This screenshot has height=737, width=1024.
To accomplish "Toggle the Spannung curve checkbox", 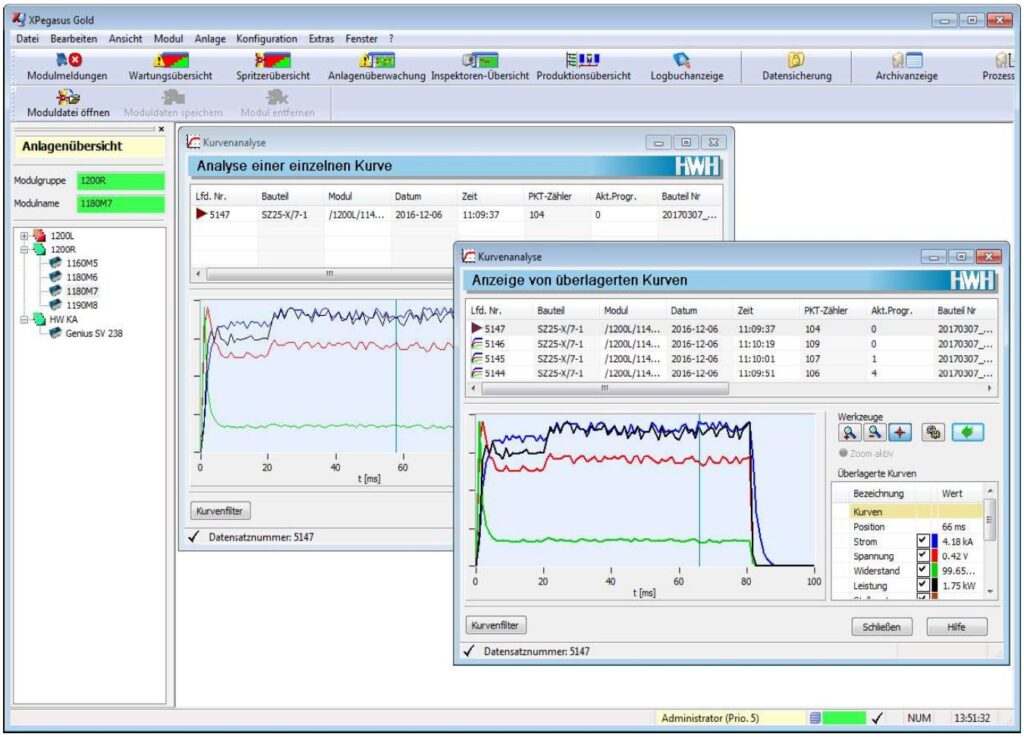I will pyautogui.click(x=923, y=556).
